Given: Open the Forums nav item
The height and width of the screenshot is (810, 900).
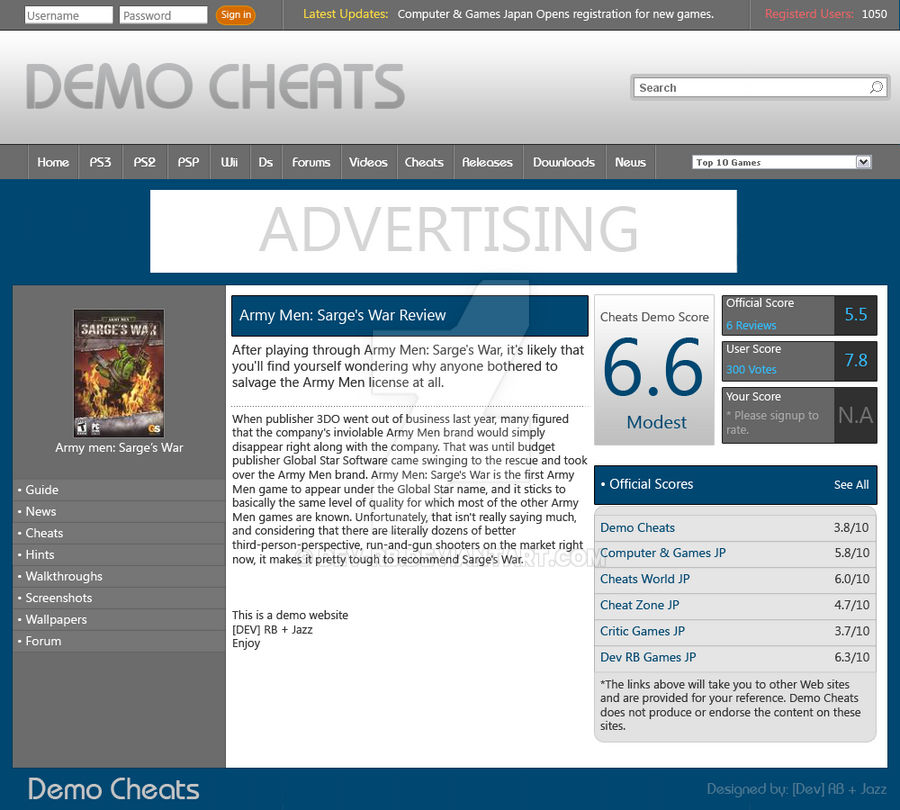Looking at the screenshot, I should click(x=311, y=162).
